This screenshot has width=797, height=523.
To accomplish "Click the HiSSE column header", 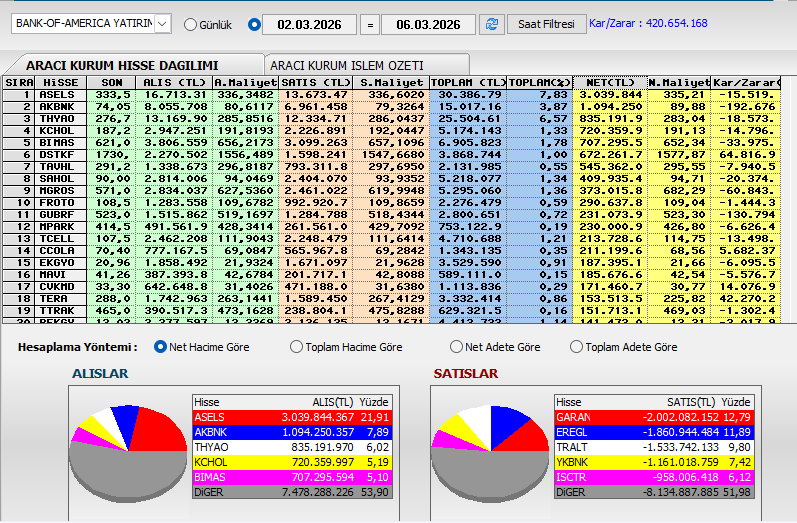I will point(60,82).
